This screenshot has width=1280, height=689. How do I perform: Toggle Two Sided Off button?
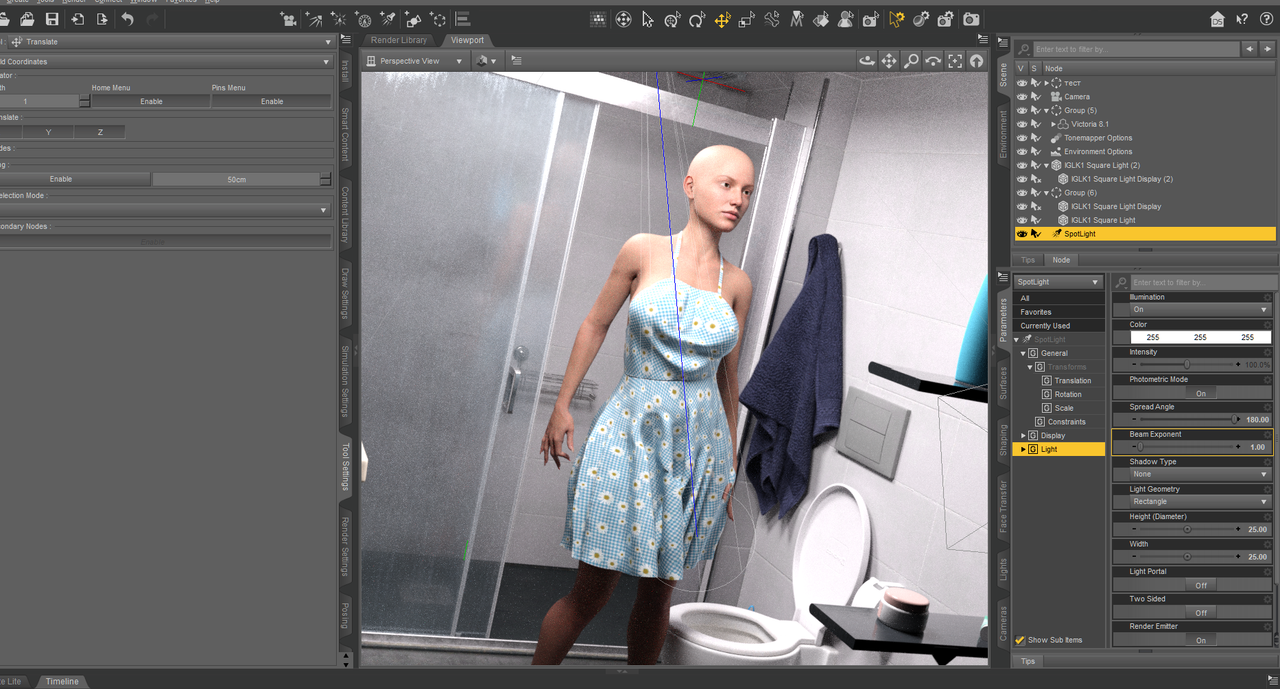pos(1201,613)
